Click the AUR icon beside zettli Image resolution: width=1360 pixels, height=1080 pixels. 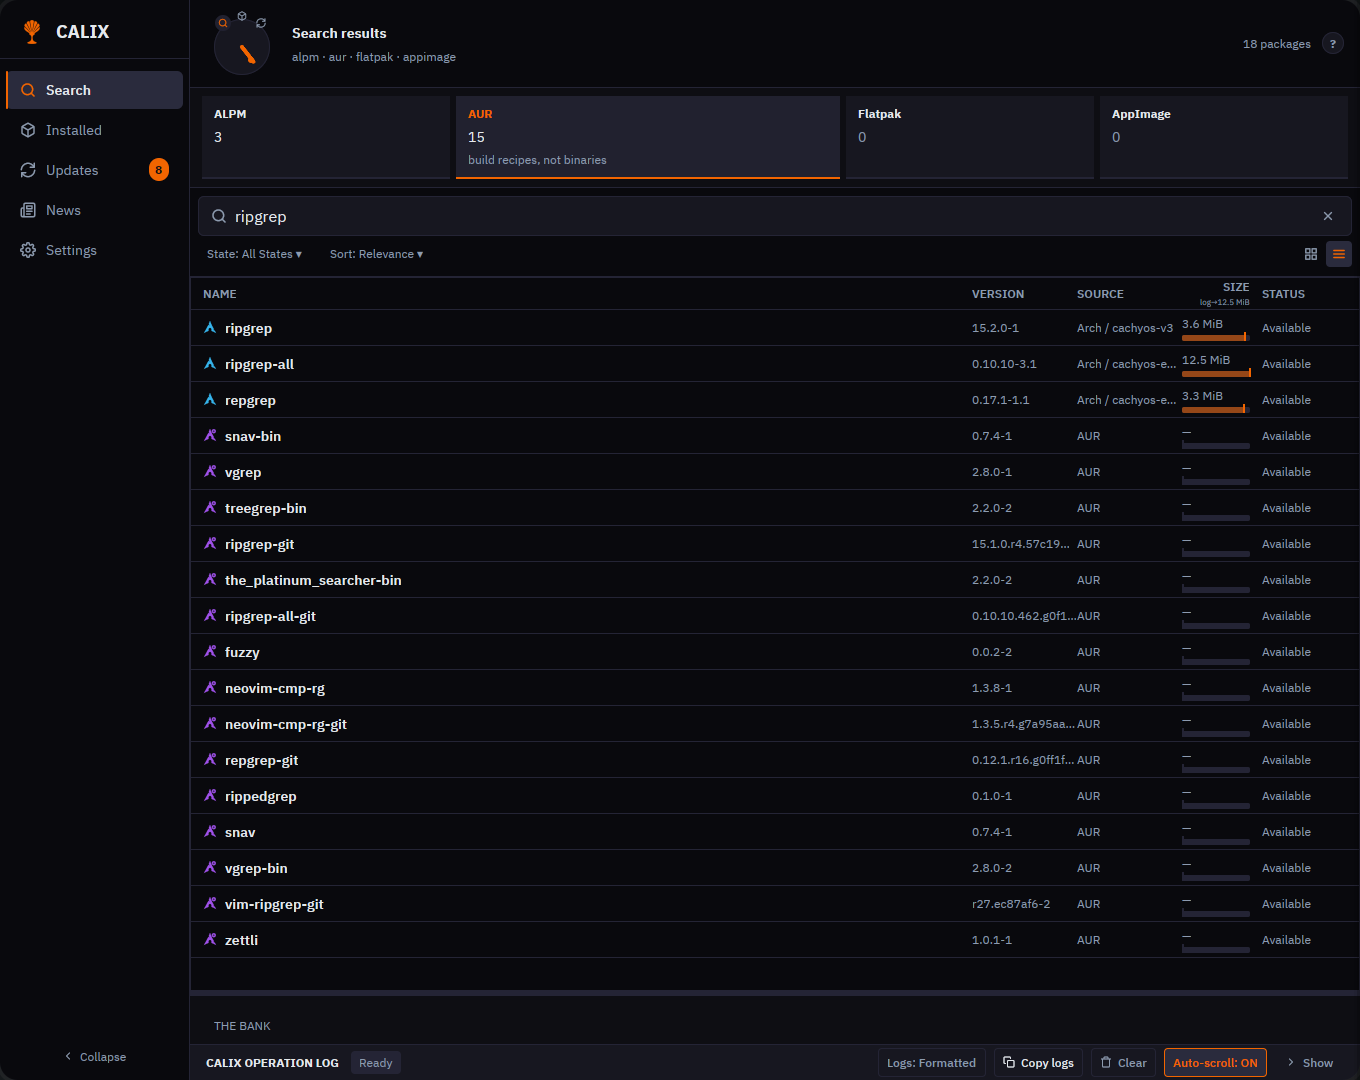click(210, 940)
